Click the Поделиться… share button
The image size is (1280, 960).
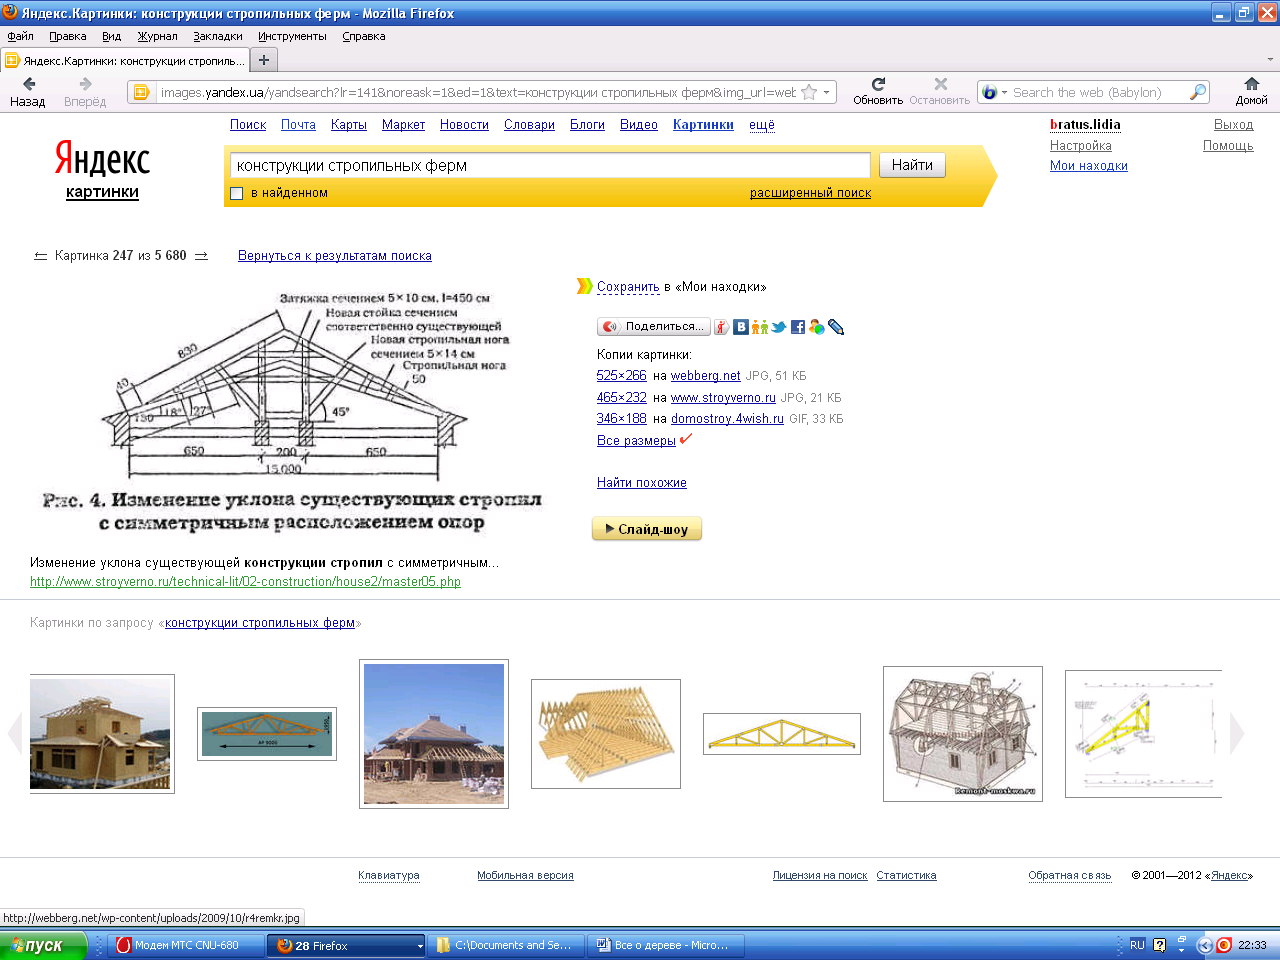[653, 327]
